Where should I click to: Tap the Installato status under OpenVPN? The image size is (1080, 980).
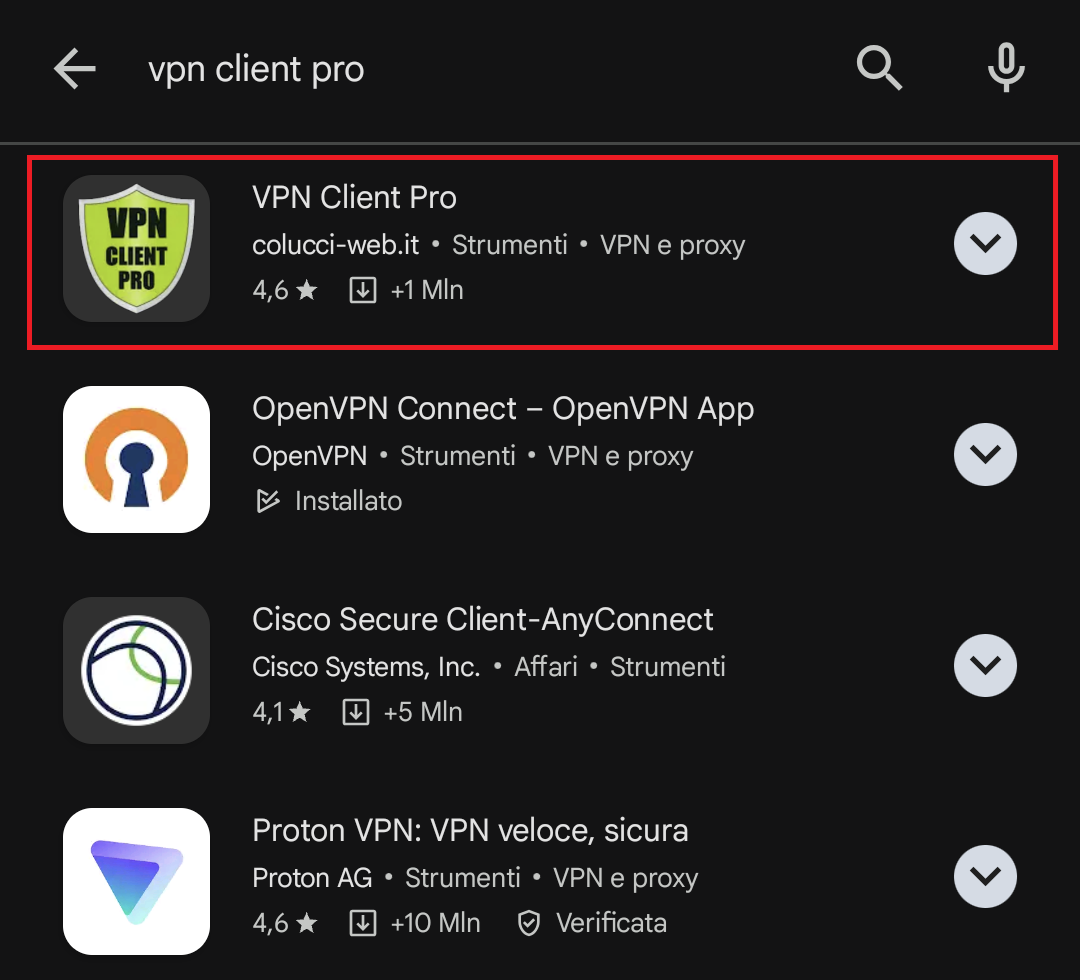(329, 501)
